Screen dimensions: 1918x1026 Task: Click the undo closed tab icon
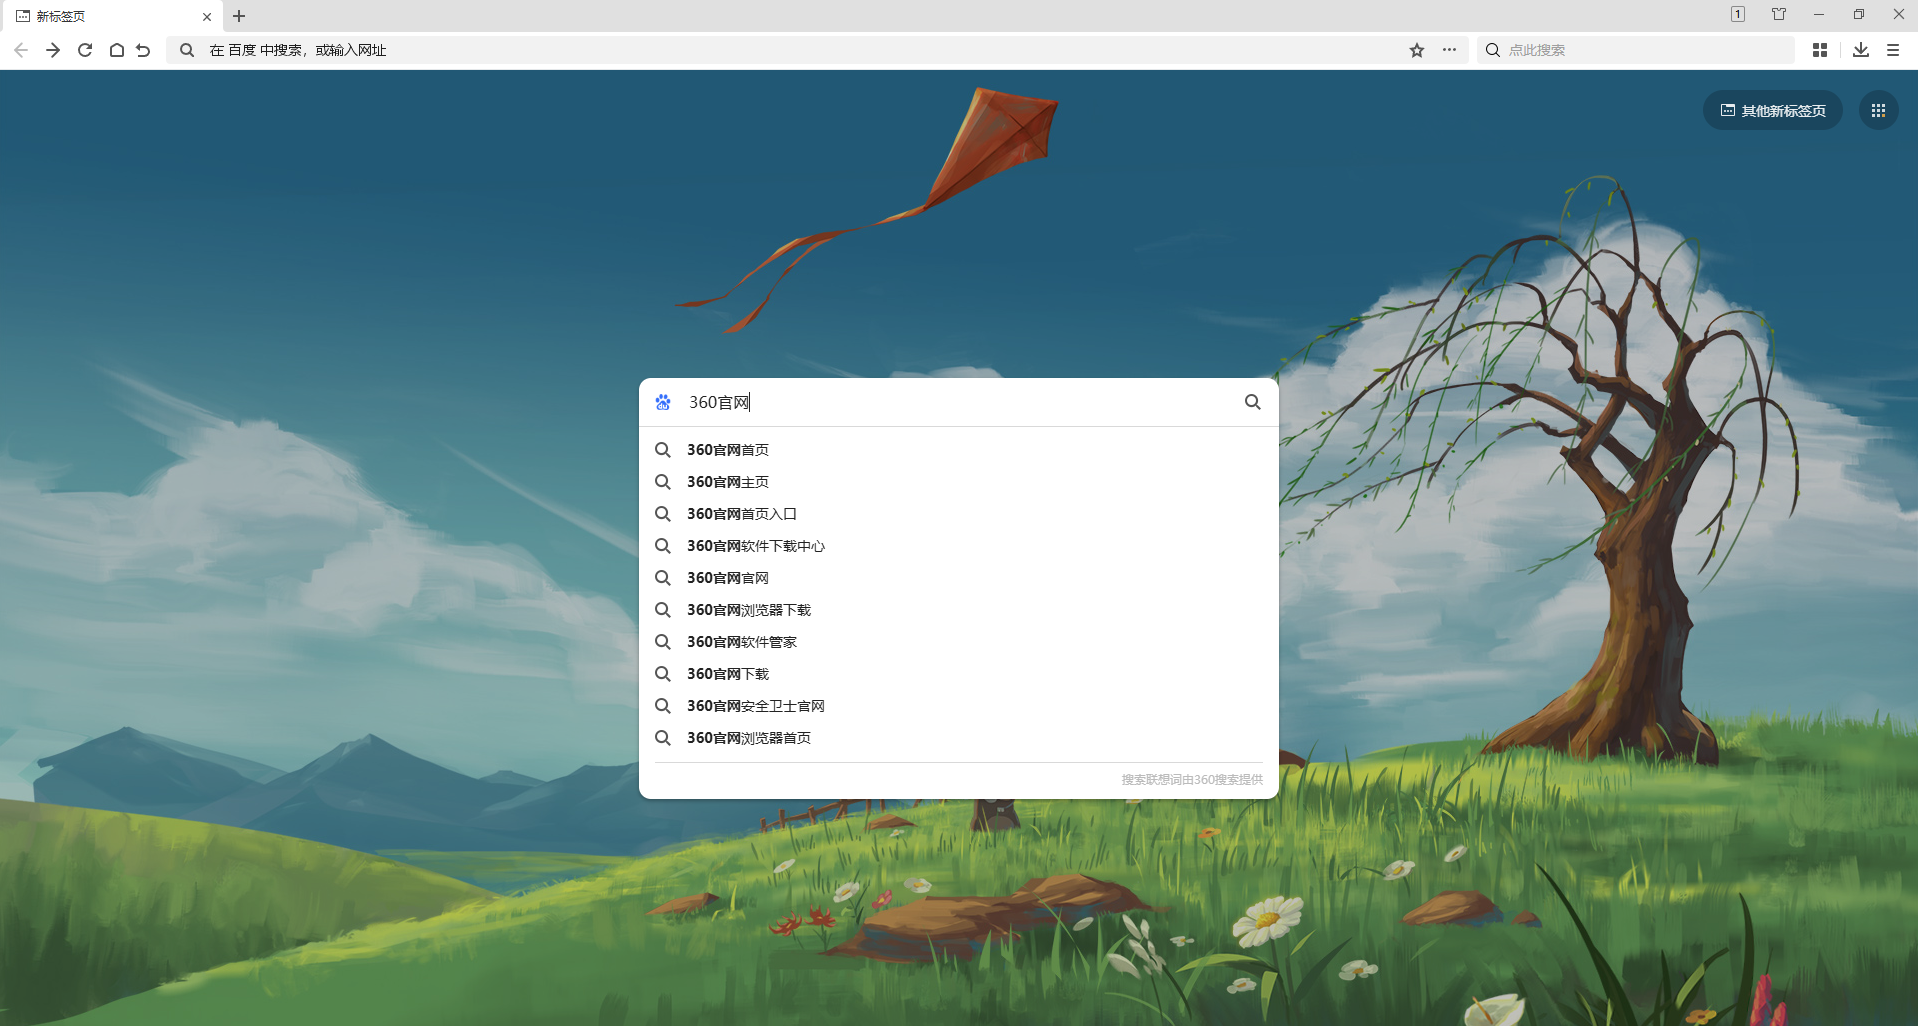pyautogui.click(x=143, y=50)
